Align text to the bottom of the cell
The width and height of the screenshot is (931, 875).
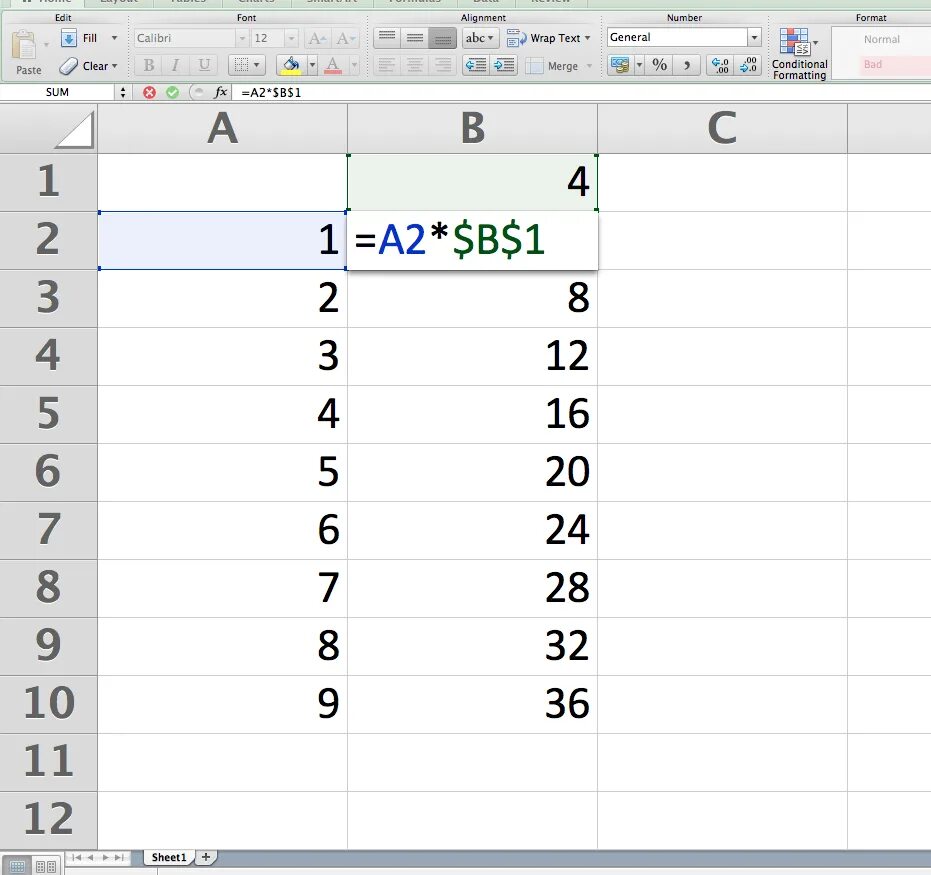442,39
